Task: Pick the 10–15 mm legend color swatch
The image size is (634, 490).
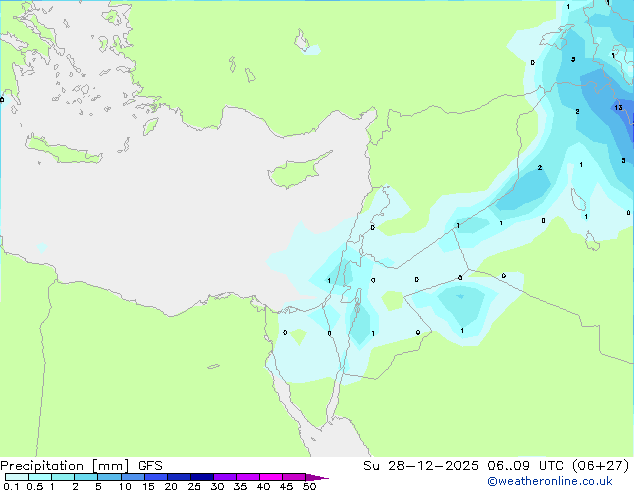Action: coord(132,477)
